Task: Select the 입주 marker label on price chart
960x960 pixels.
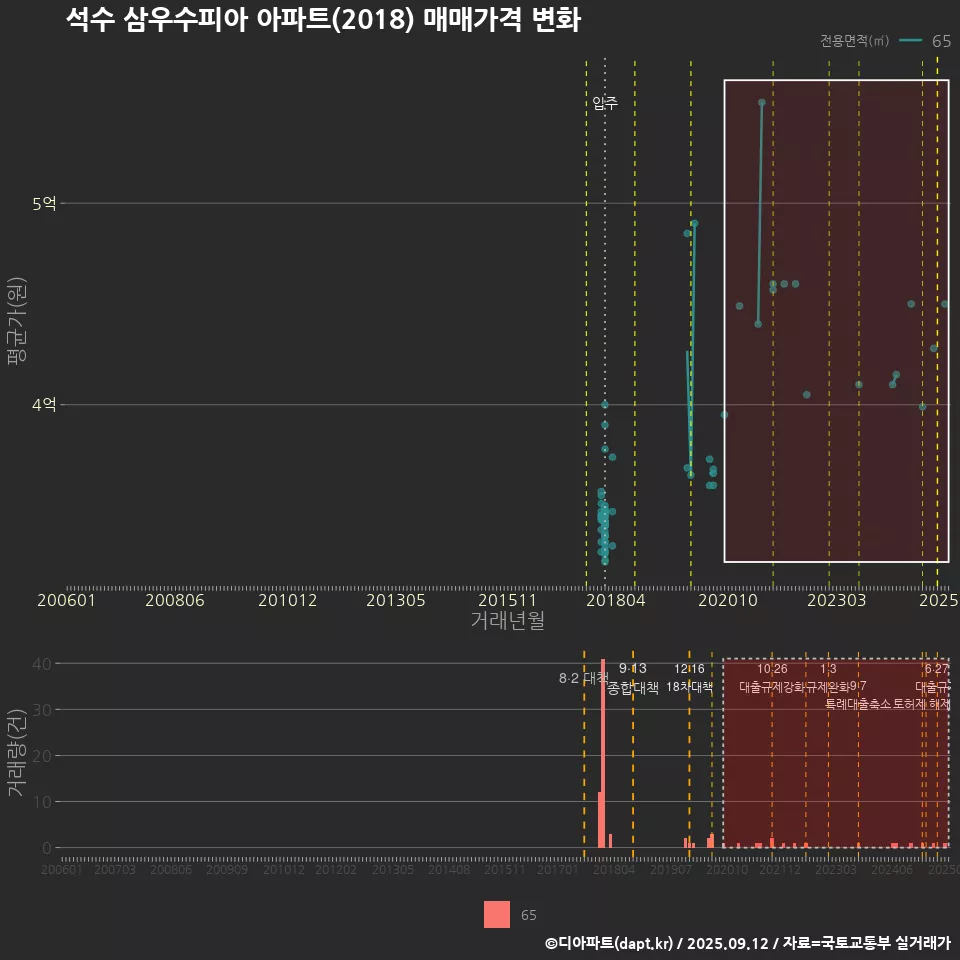Action: point(605,103)
